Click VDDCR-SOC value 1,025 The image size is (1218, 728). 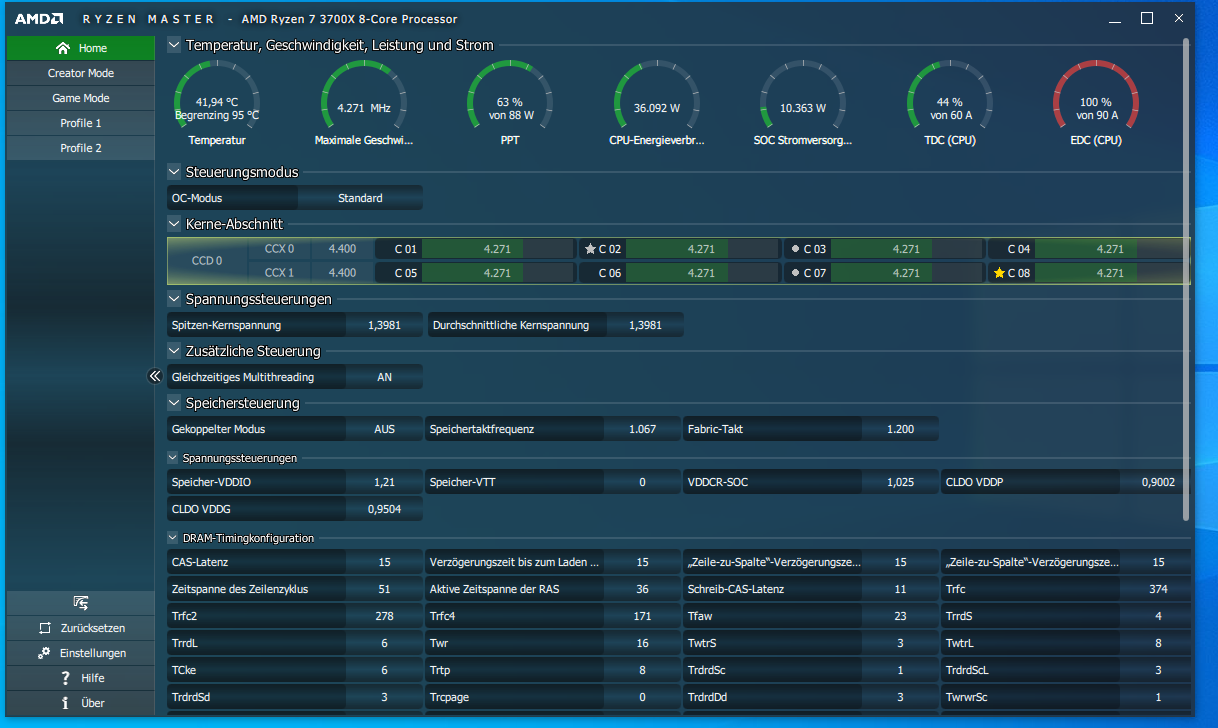coord(900,482)
